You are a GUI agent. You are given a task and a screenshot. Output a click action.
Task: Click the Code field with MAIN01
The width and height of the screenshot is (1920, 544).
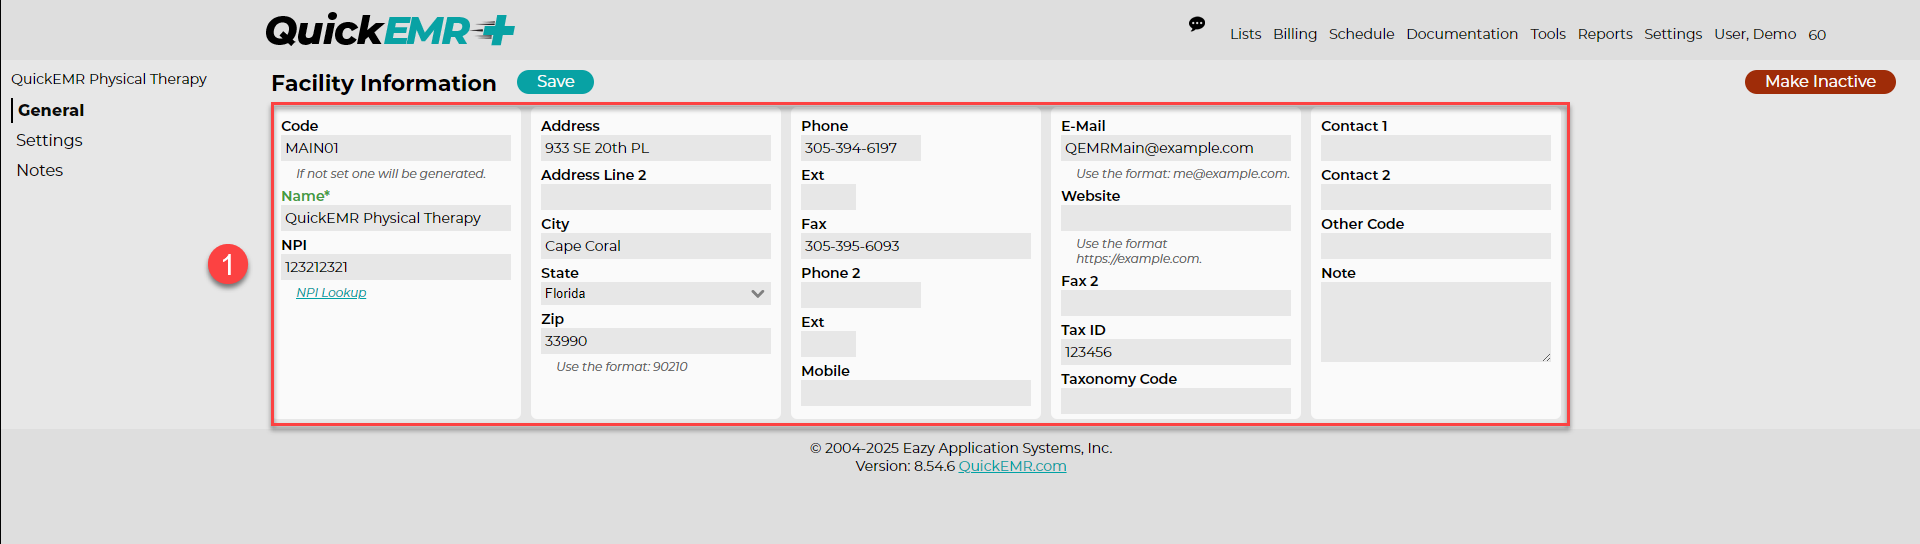point(396,148)
